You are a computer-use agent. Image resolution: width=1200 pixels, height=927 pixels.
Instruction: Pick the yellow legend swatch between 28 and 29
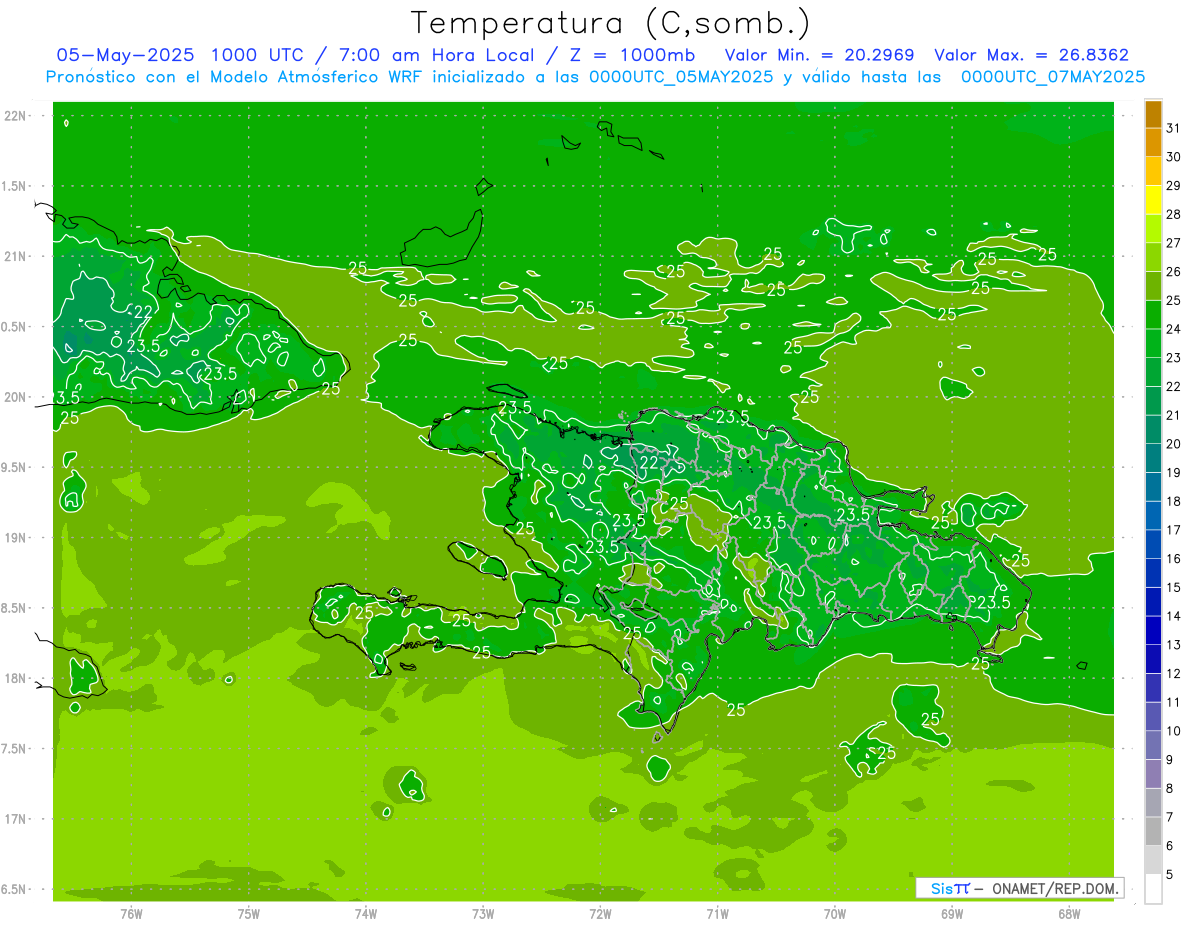(1153, 200)
